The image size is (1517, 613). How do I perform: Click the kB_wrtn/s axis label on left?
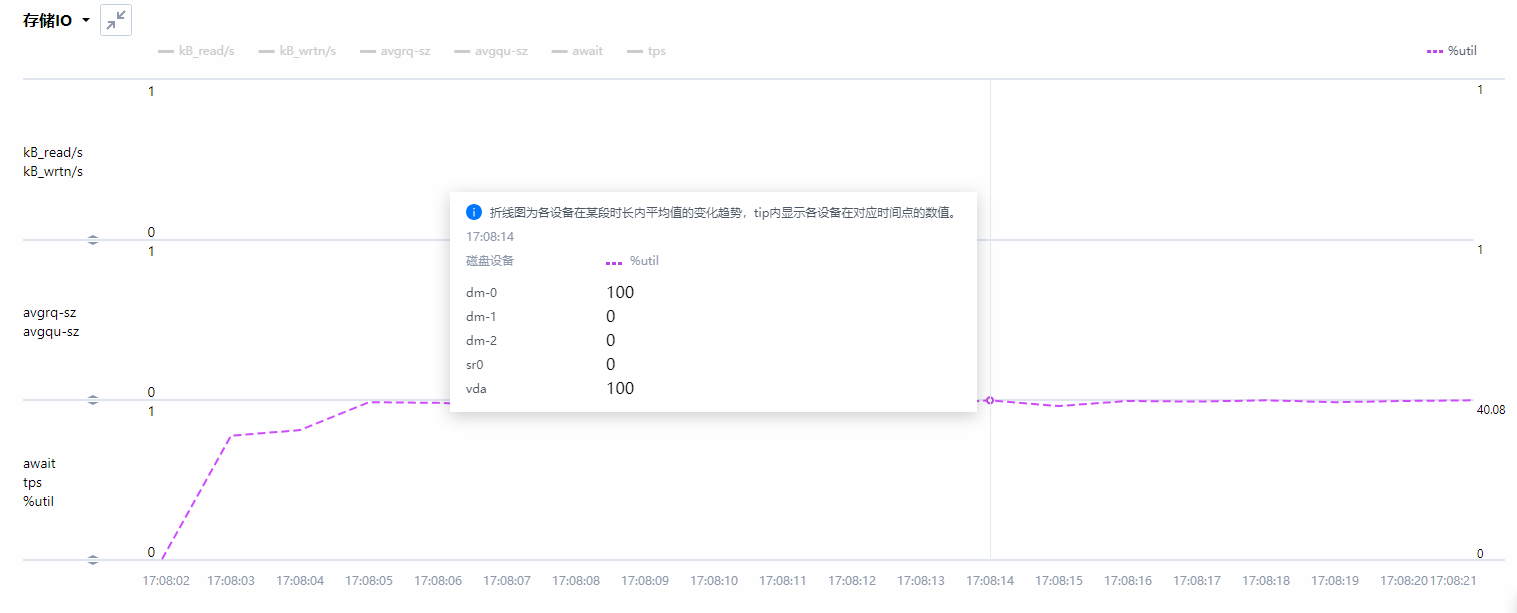point(53,171)
